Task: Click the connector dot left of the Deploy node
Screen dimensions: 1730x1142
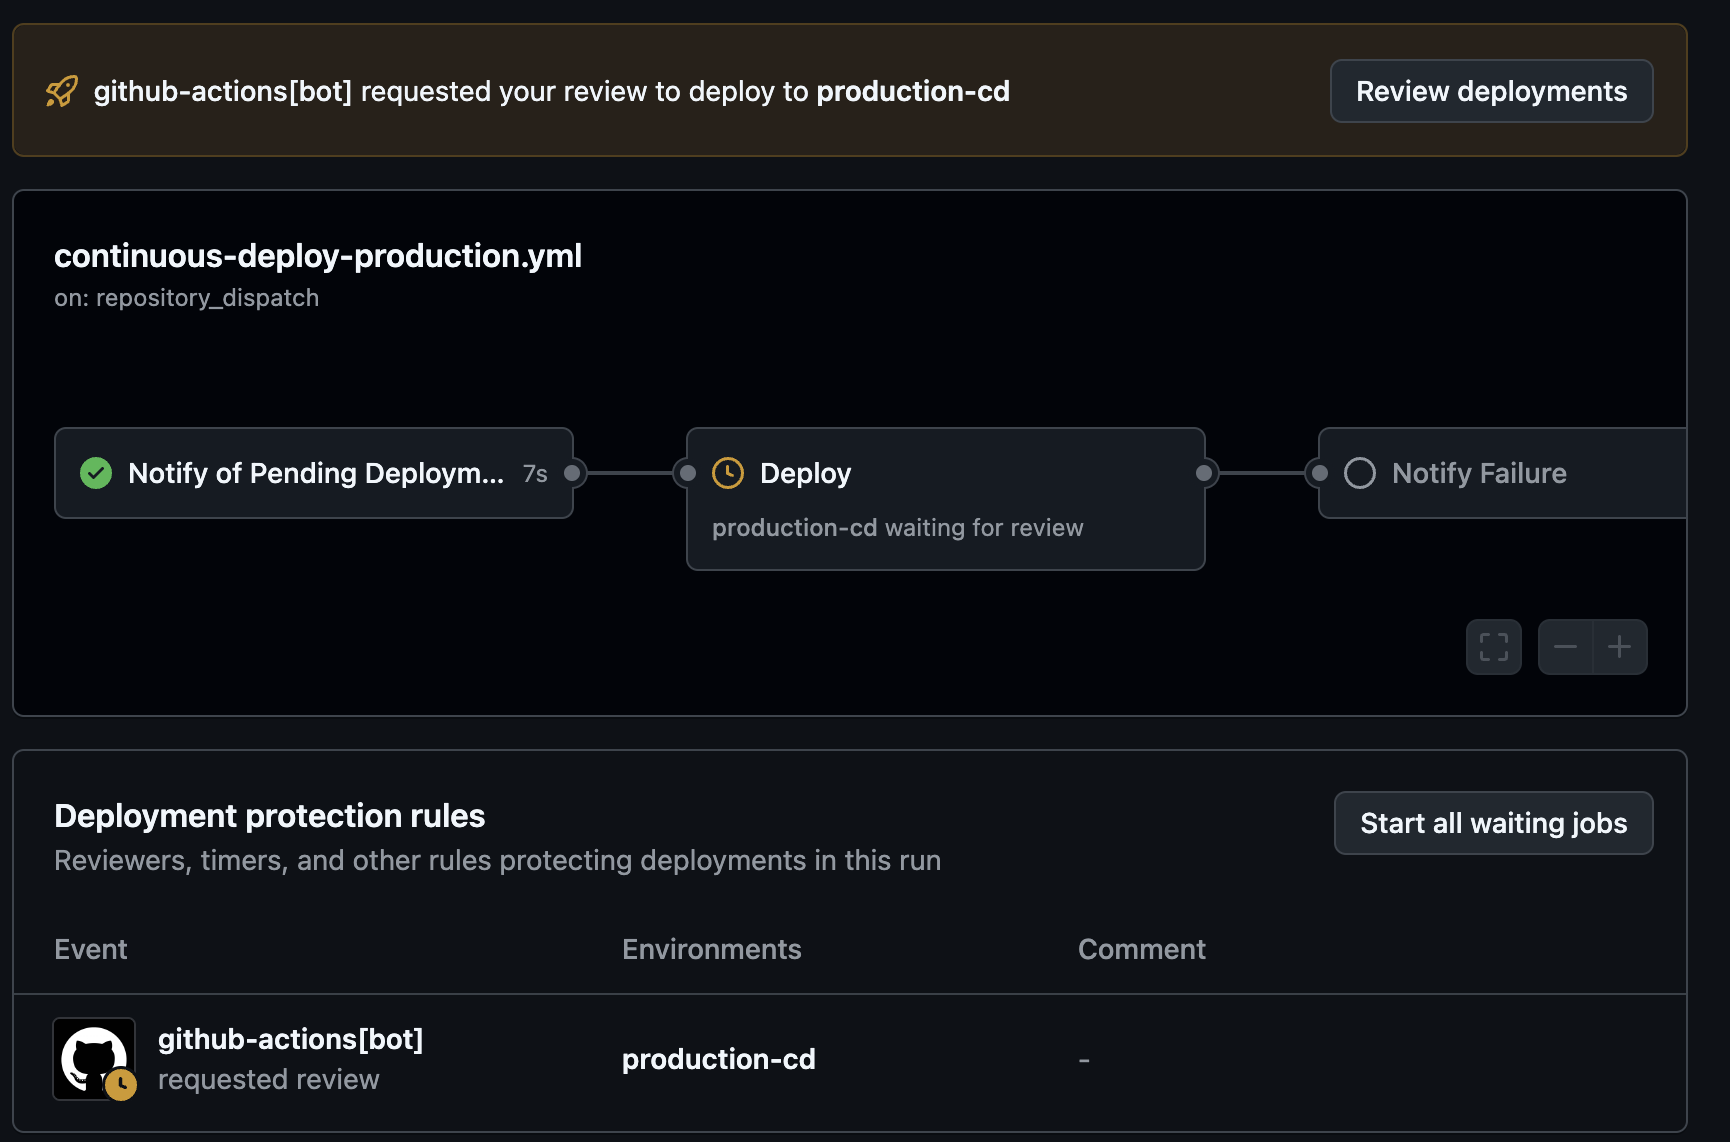Action: pos(685,472)
